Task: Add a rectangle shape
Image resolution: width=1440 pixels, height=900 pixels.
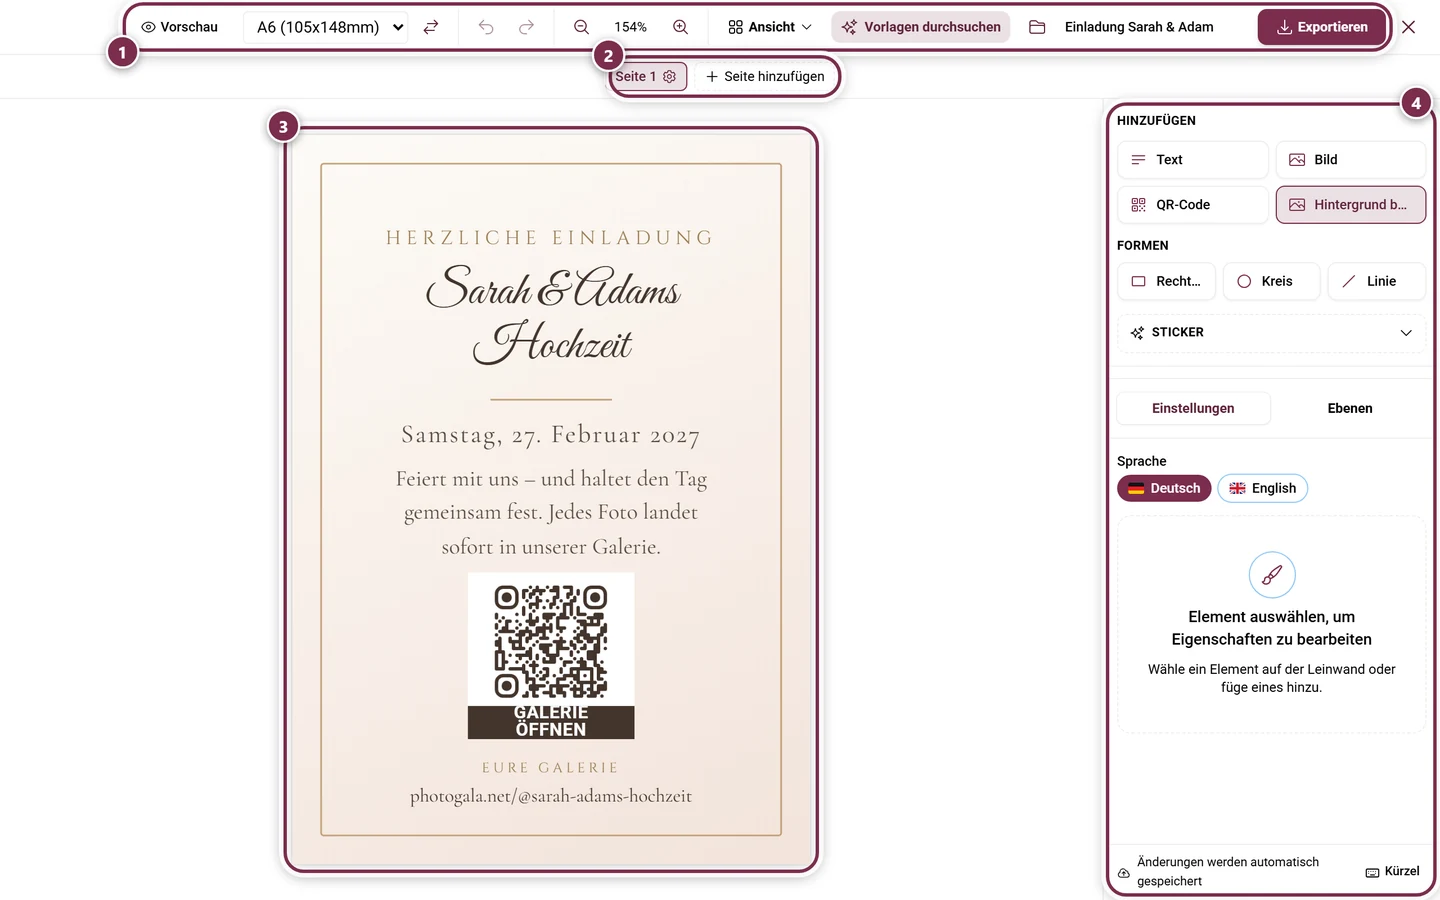Action: (1166, 282)
